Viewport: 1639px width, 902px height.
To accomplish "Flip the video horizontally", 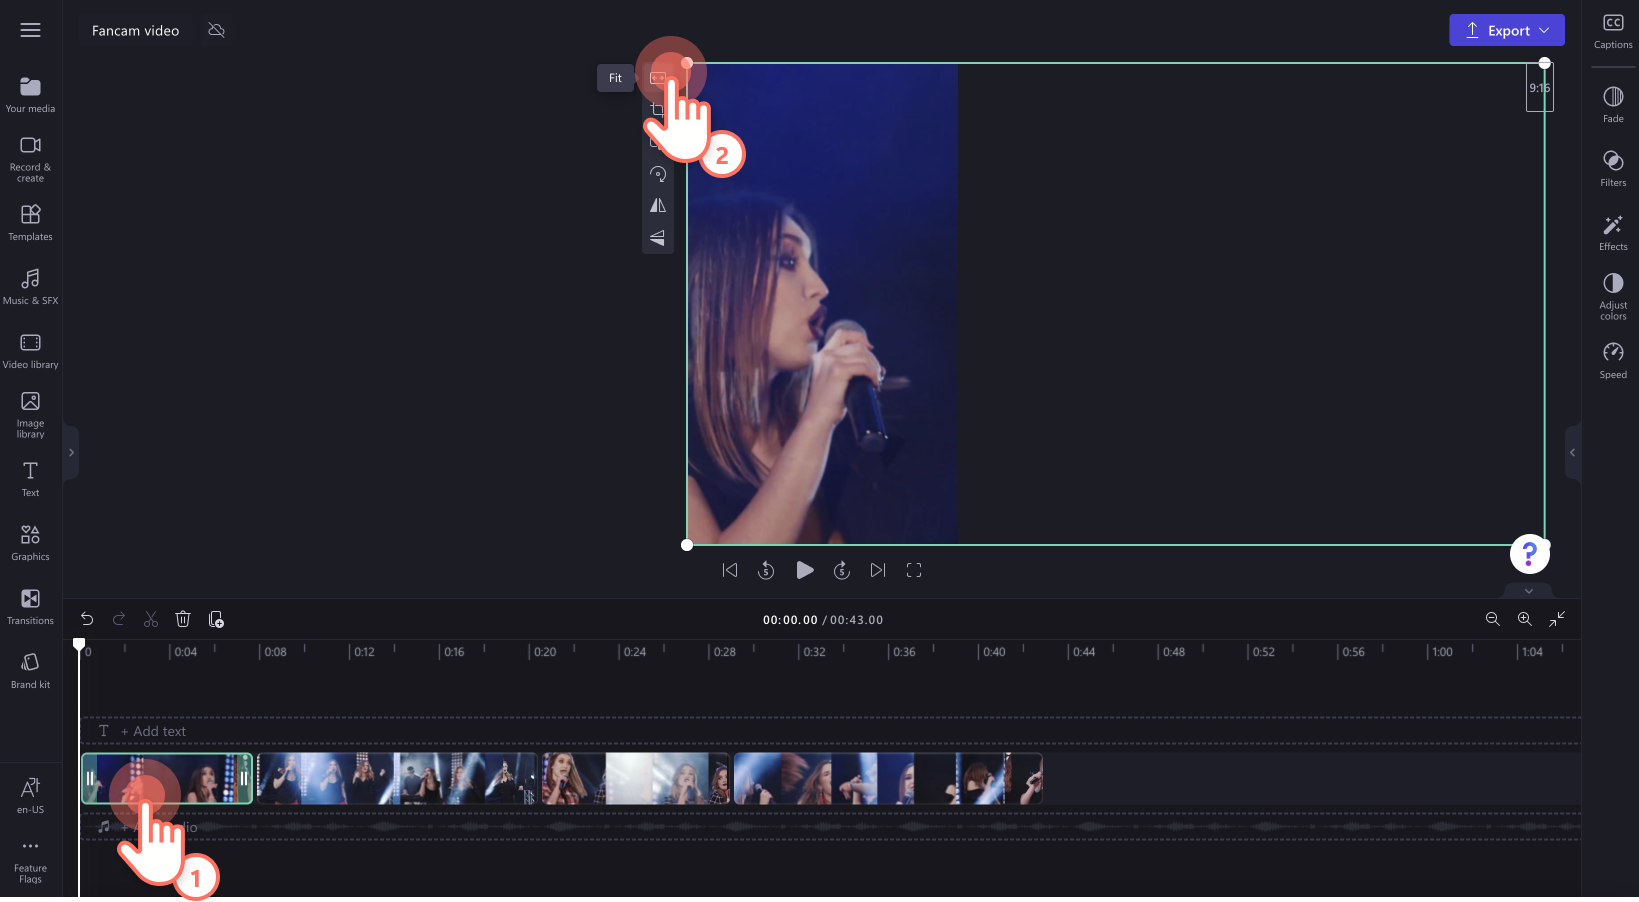I will [657, 206].
